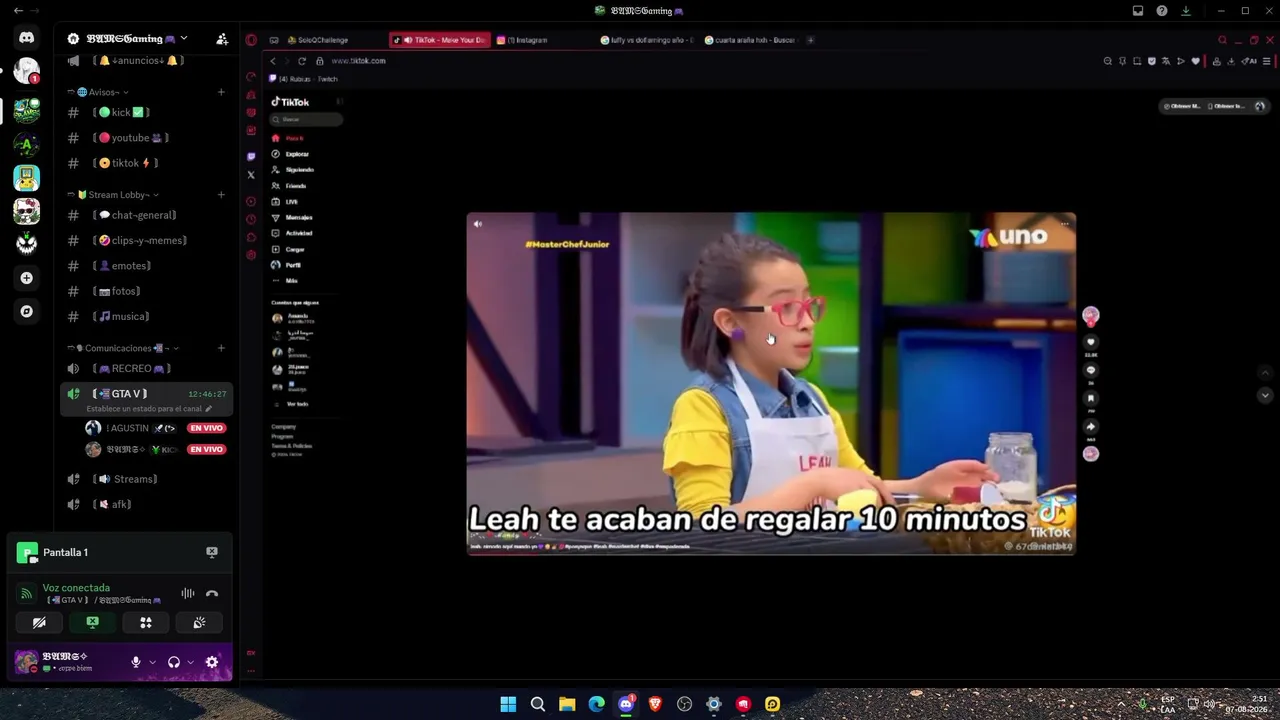Invite people to BAMSGaming server
The width and height of the screenshot is (1280, 720).
222,39
